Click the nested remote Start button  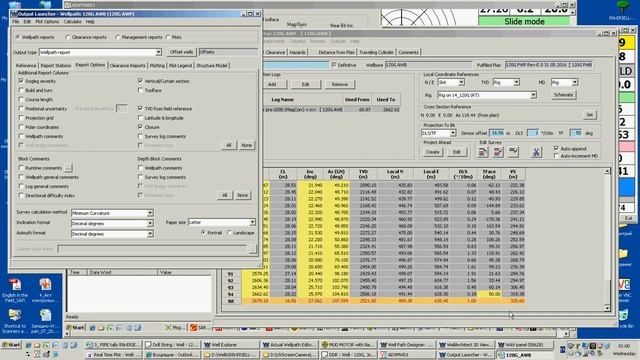click(76, 327)
